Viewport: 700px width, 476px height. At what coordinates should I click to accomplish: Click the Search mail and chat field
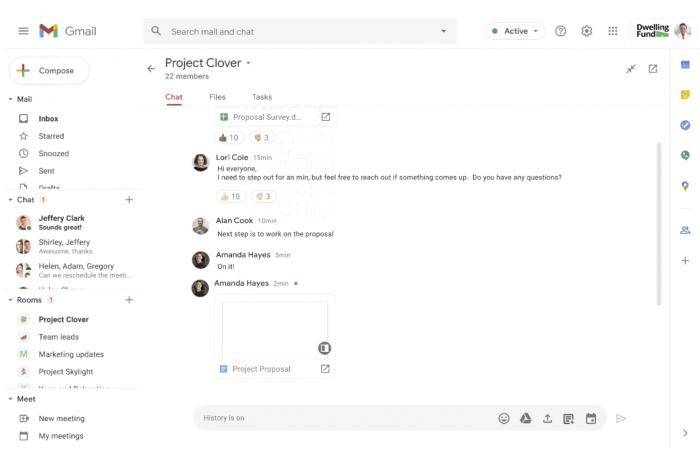coord(300,31)
